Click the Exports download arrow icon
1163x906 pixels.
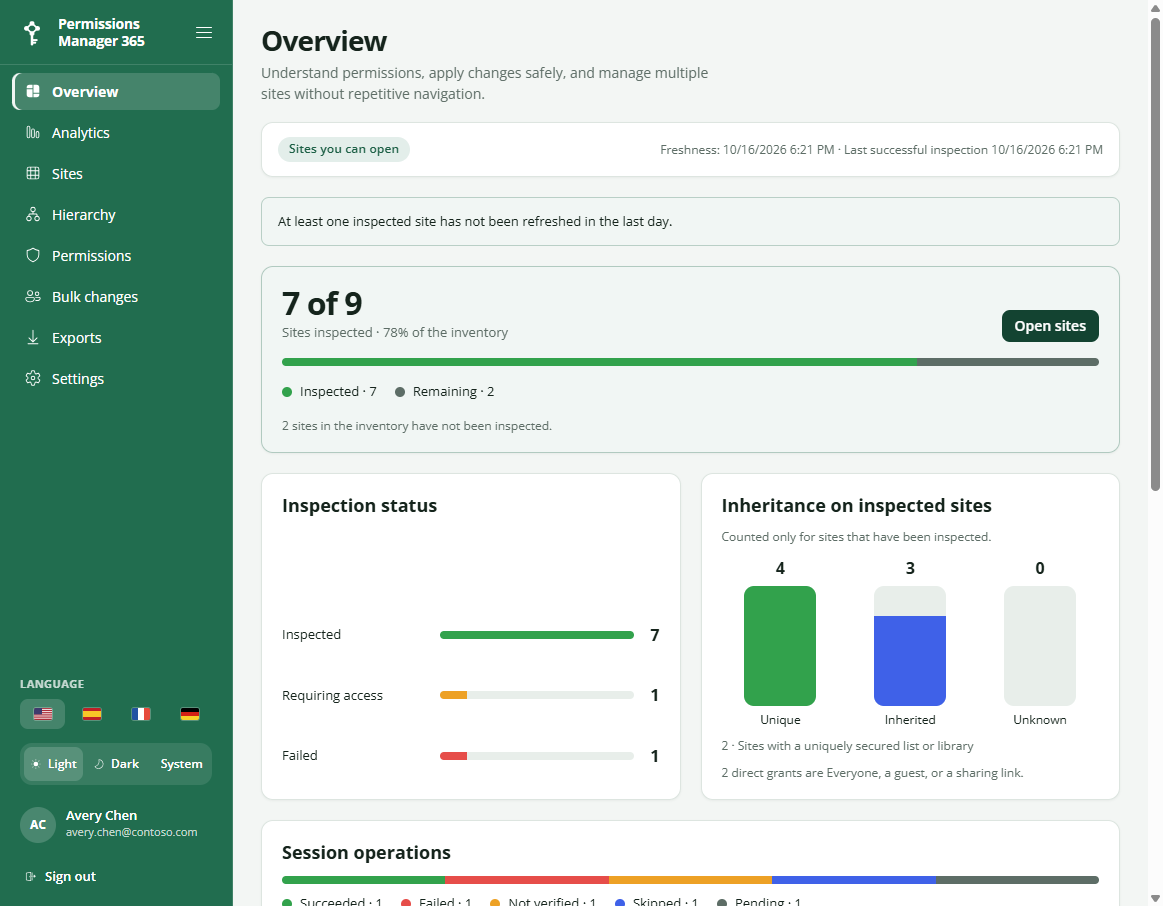[33, 337]
